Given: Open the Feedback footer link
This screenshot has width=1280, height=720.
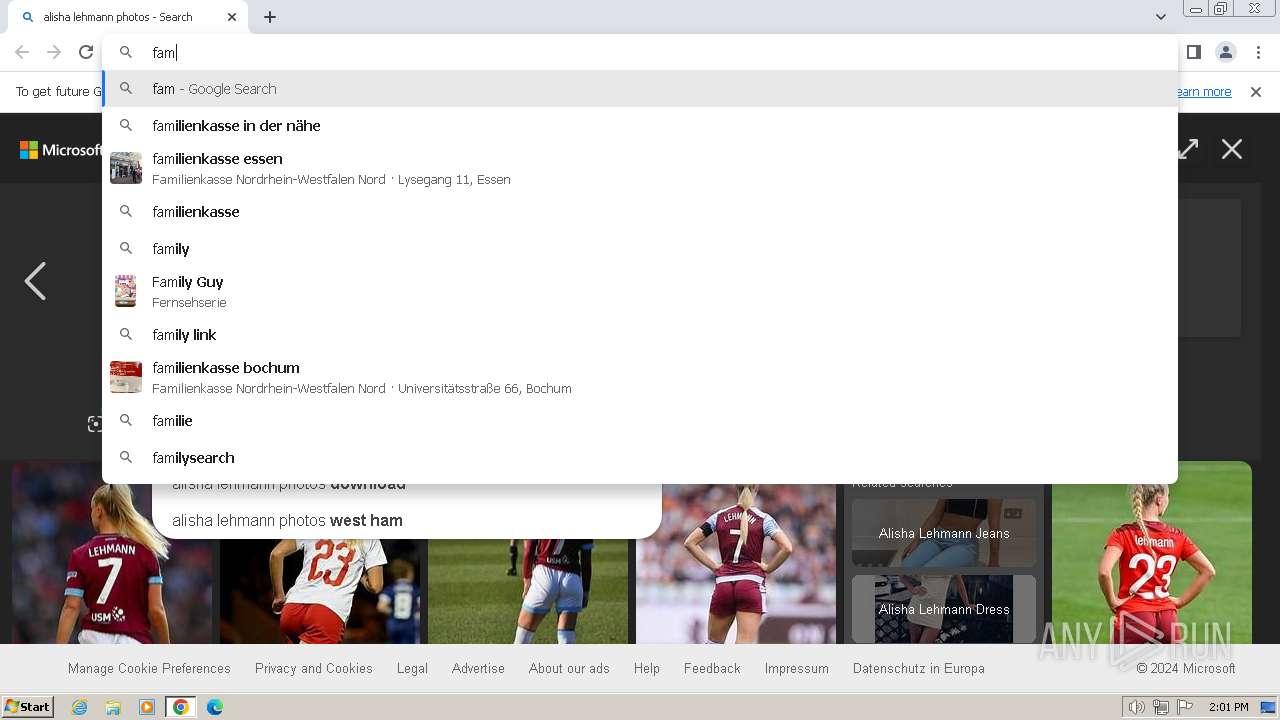Looking at the screenshot, I should pyautogui.click(x=712, y=668).
